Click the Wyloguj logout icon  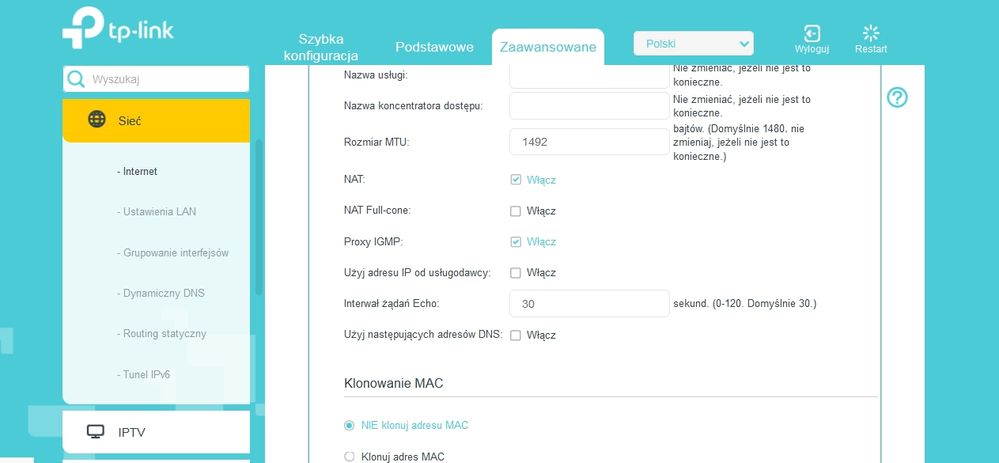812,33
